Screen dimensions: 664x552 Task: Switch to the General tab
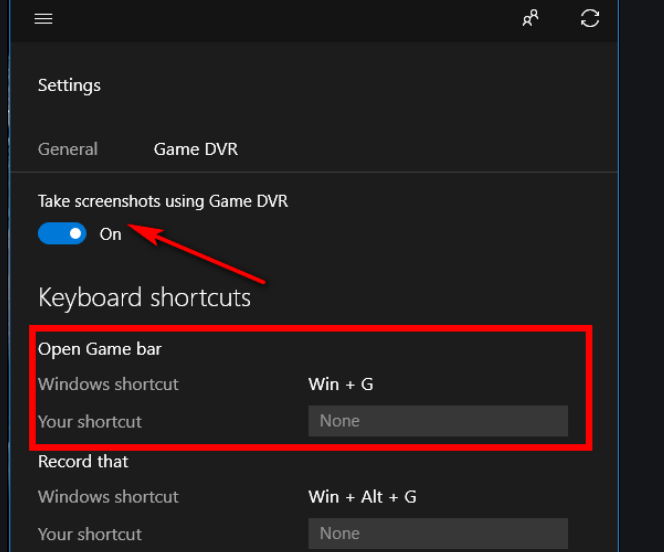pos(68,149)
